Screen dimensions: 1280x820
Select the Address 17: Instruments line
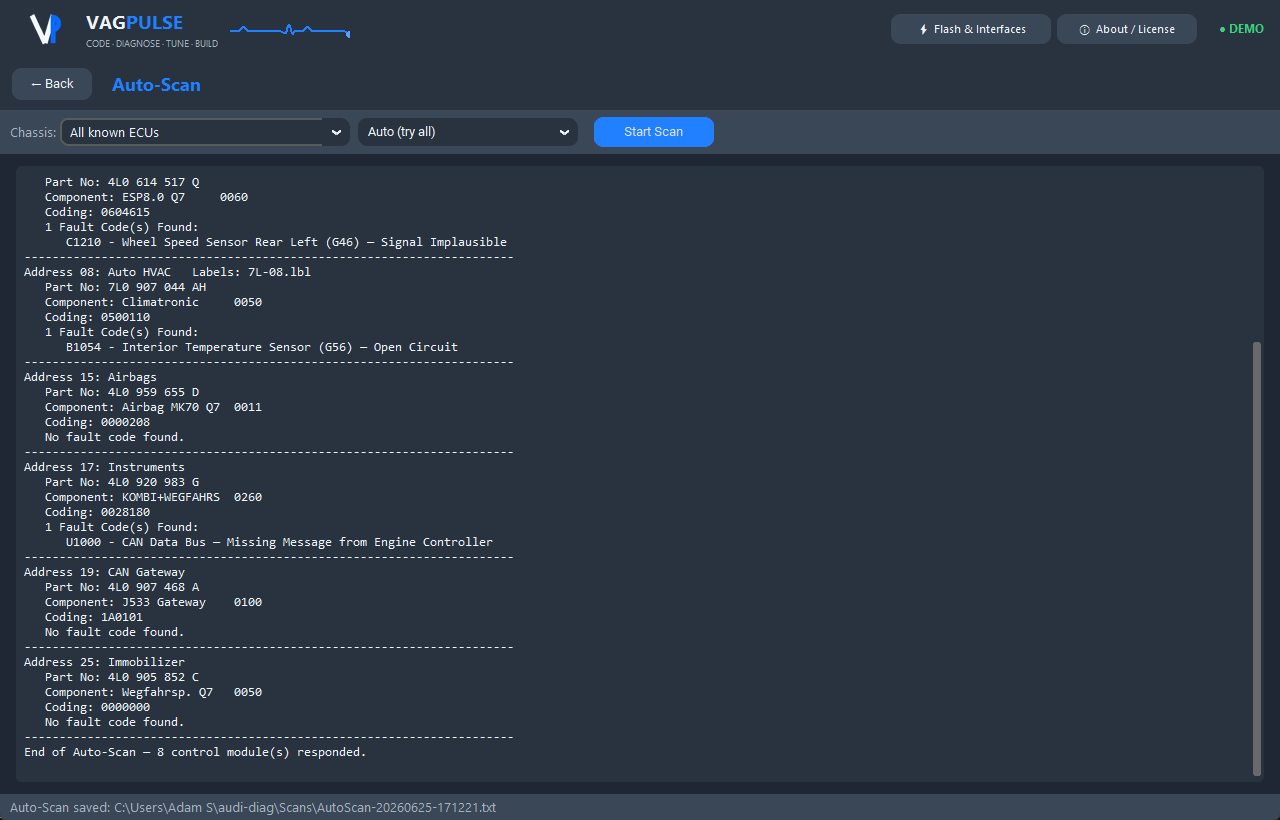pyautogui.click(x=104, y=467)
